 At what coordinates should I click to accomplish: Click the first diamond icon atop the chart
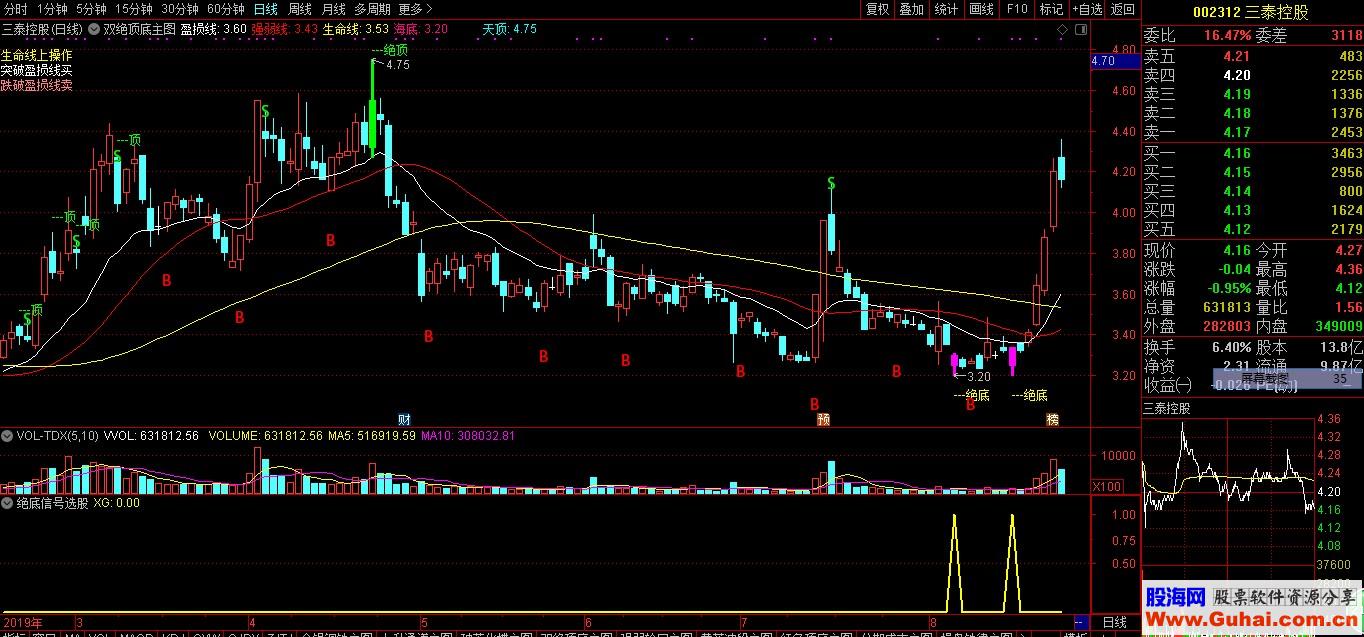[x=1061, y=30]
